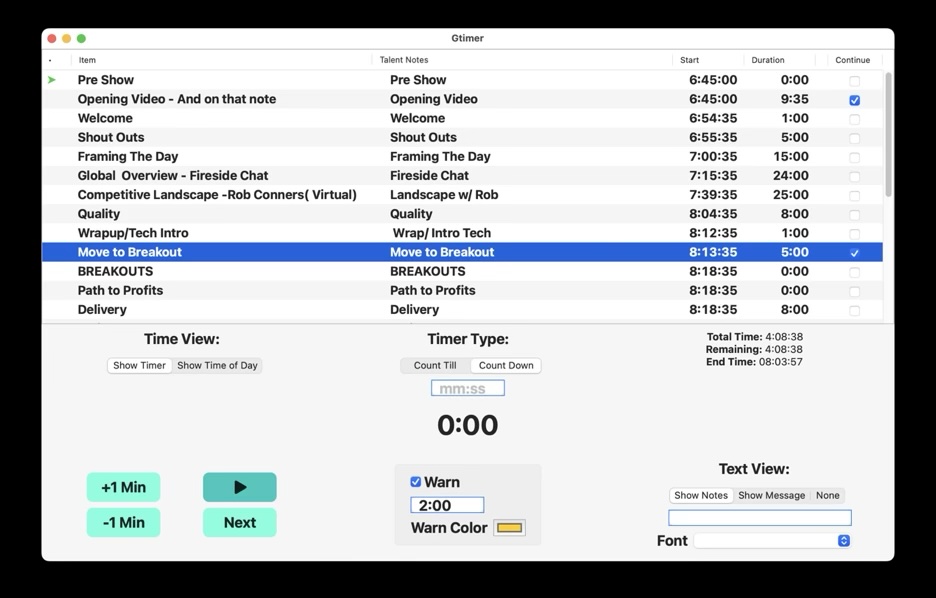Toggle the Warn checkbox
Viewport: 936px width, 598px height.
coord(416,482)
